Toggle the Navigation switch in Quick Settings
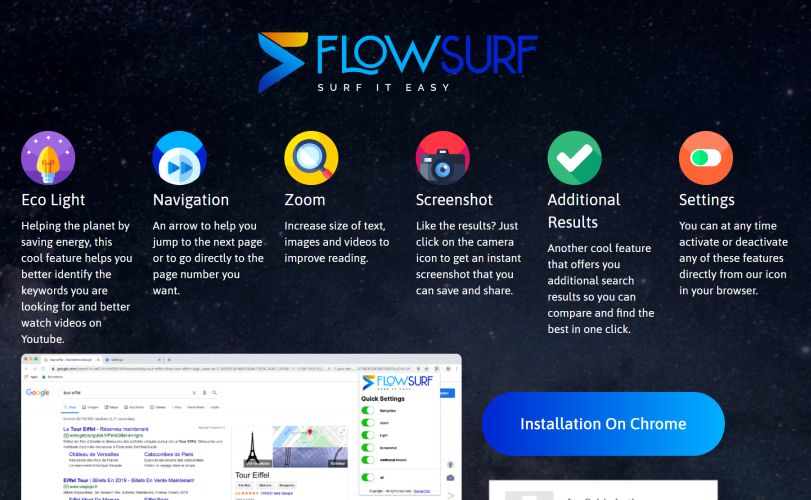 click(x=368, y=411)
